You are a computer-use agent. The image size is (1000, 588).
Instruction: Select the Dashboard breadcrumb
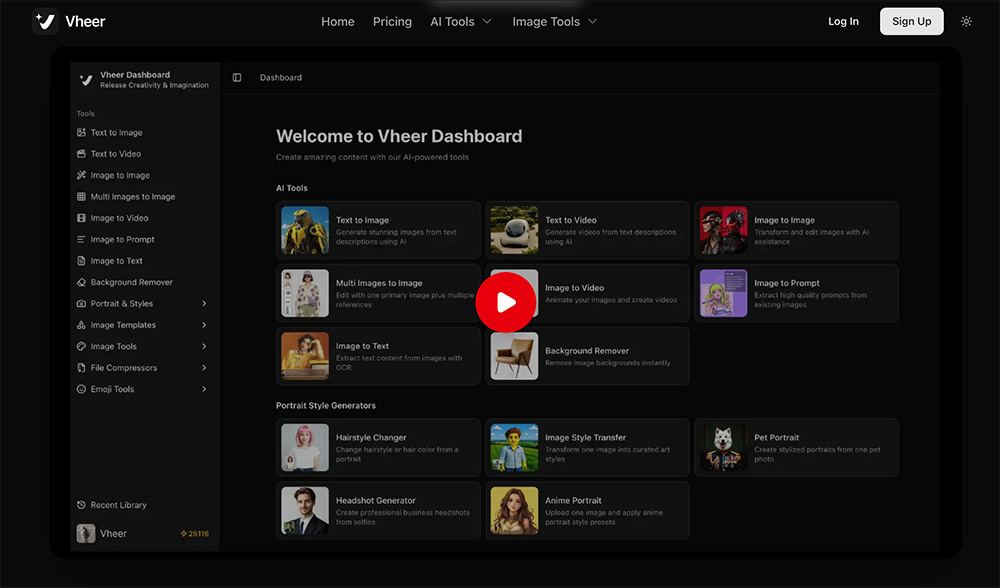tap(281, 77)
